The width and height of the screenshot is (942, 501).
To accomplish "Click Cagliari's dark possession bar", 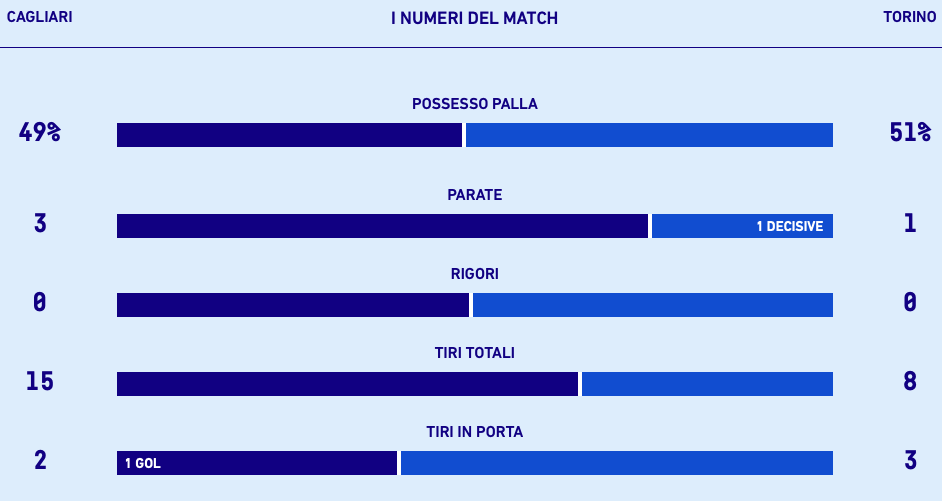I will (x=289, y=135).
